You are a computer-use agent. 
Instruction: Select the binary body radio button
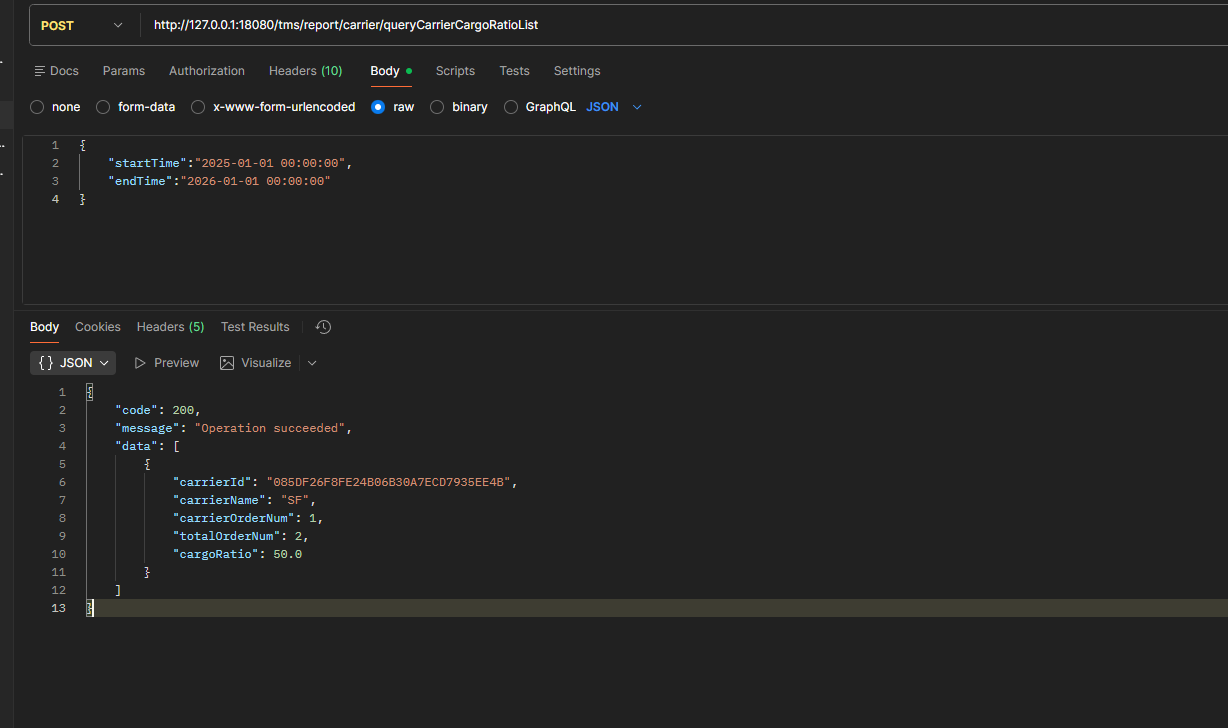coord(437,107)
